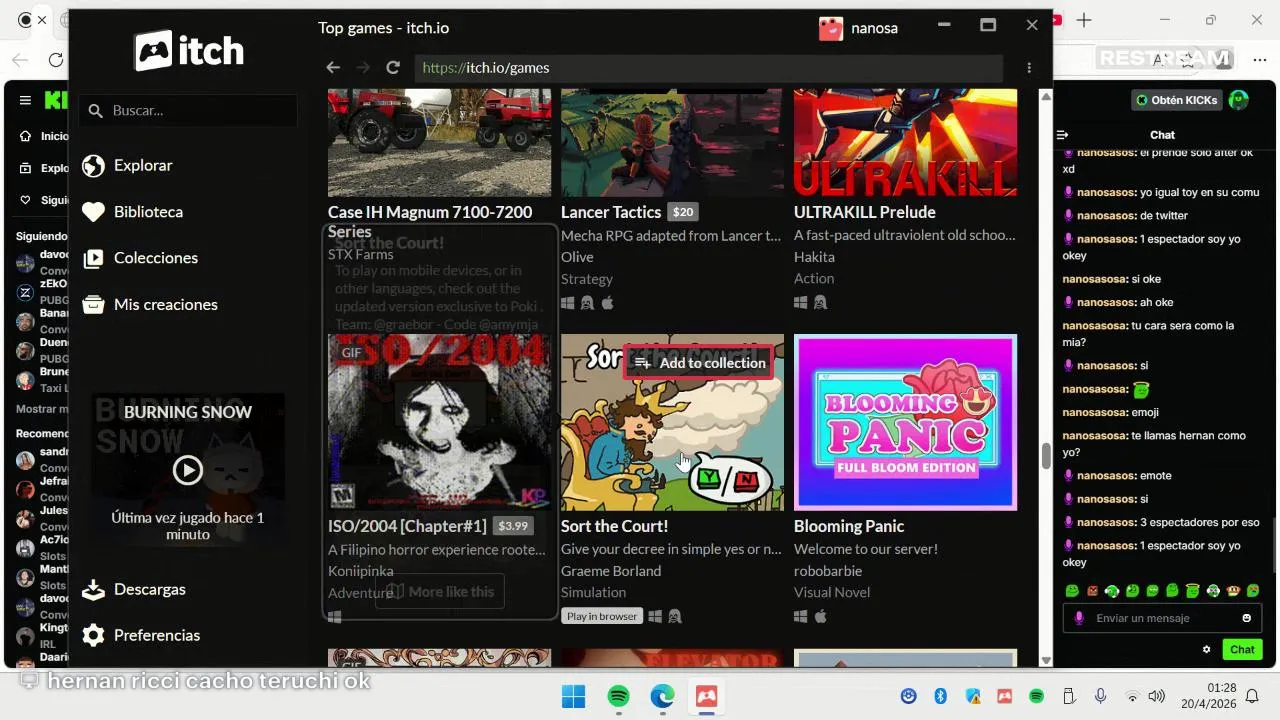Screen dimensions: 1280x720
Task: Click the Descargas download icon
Action: 93,589
